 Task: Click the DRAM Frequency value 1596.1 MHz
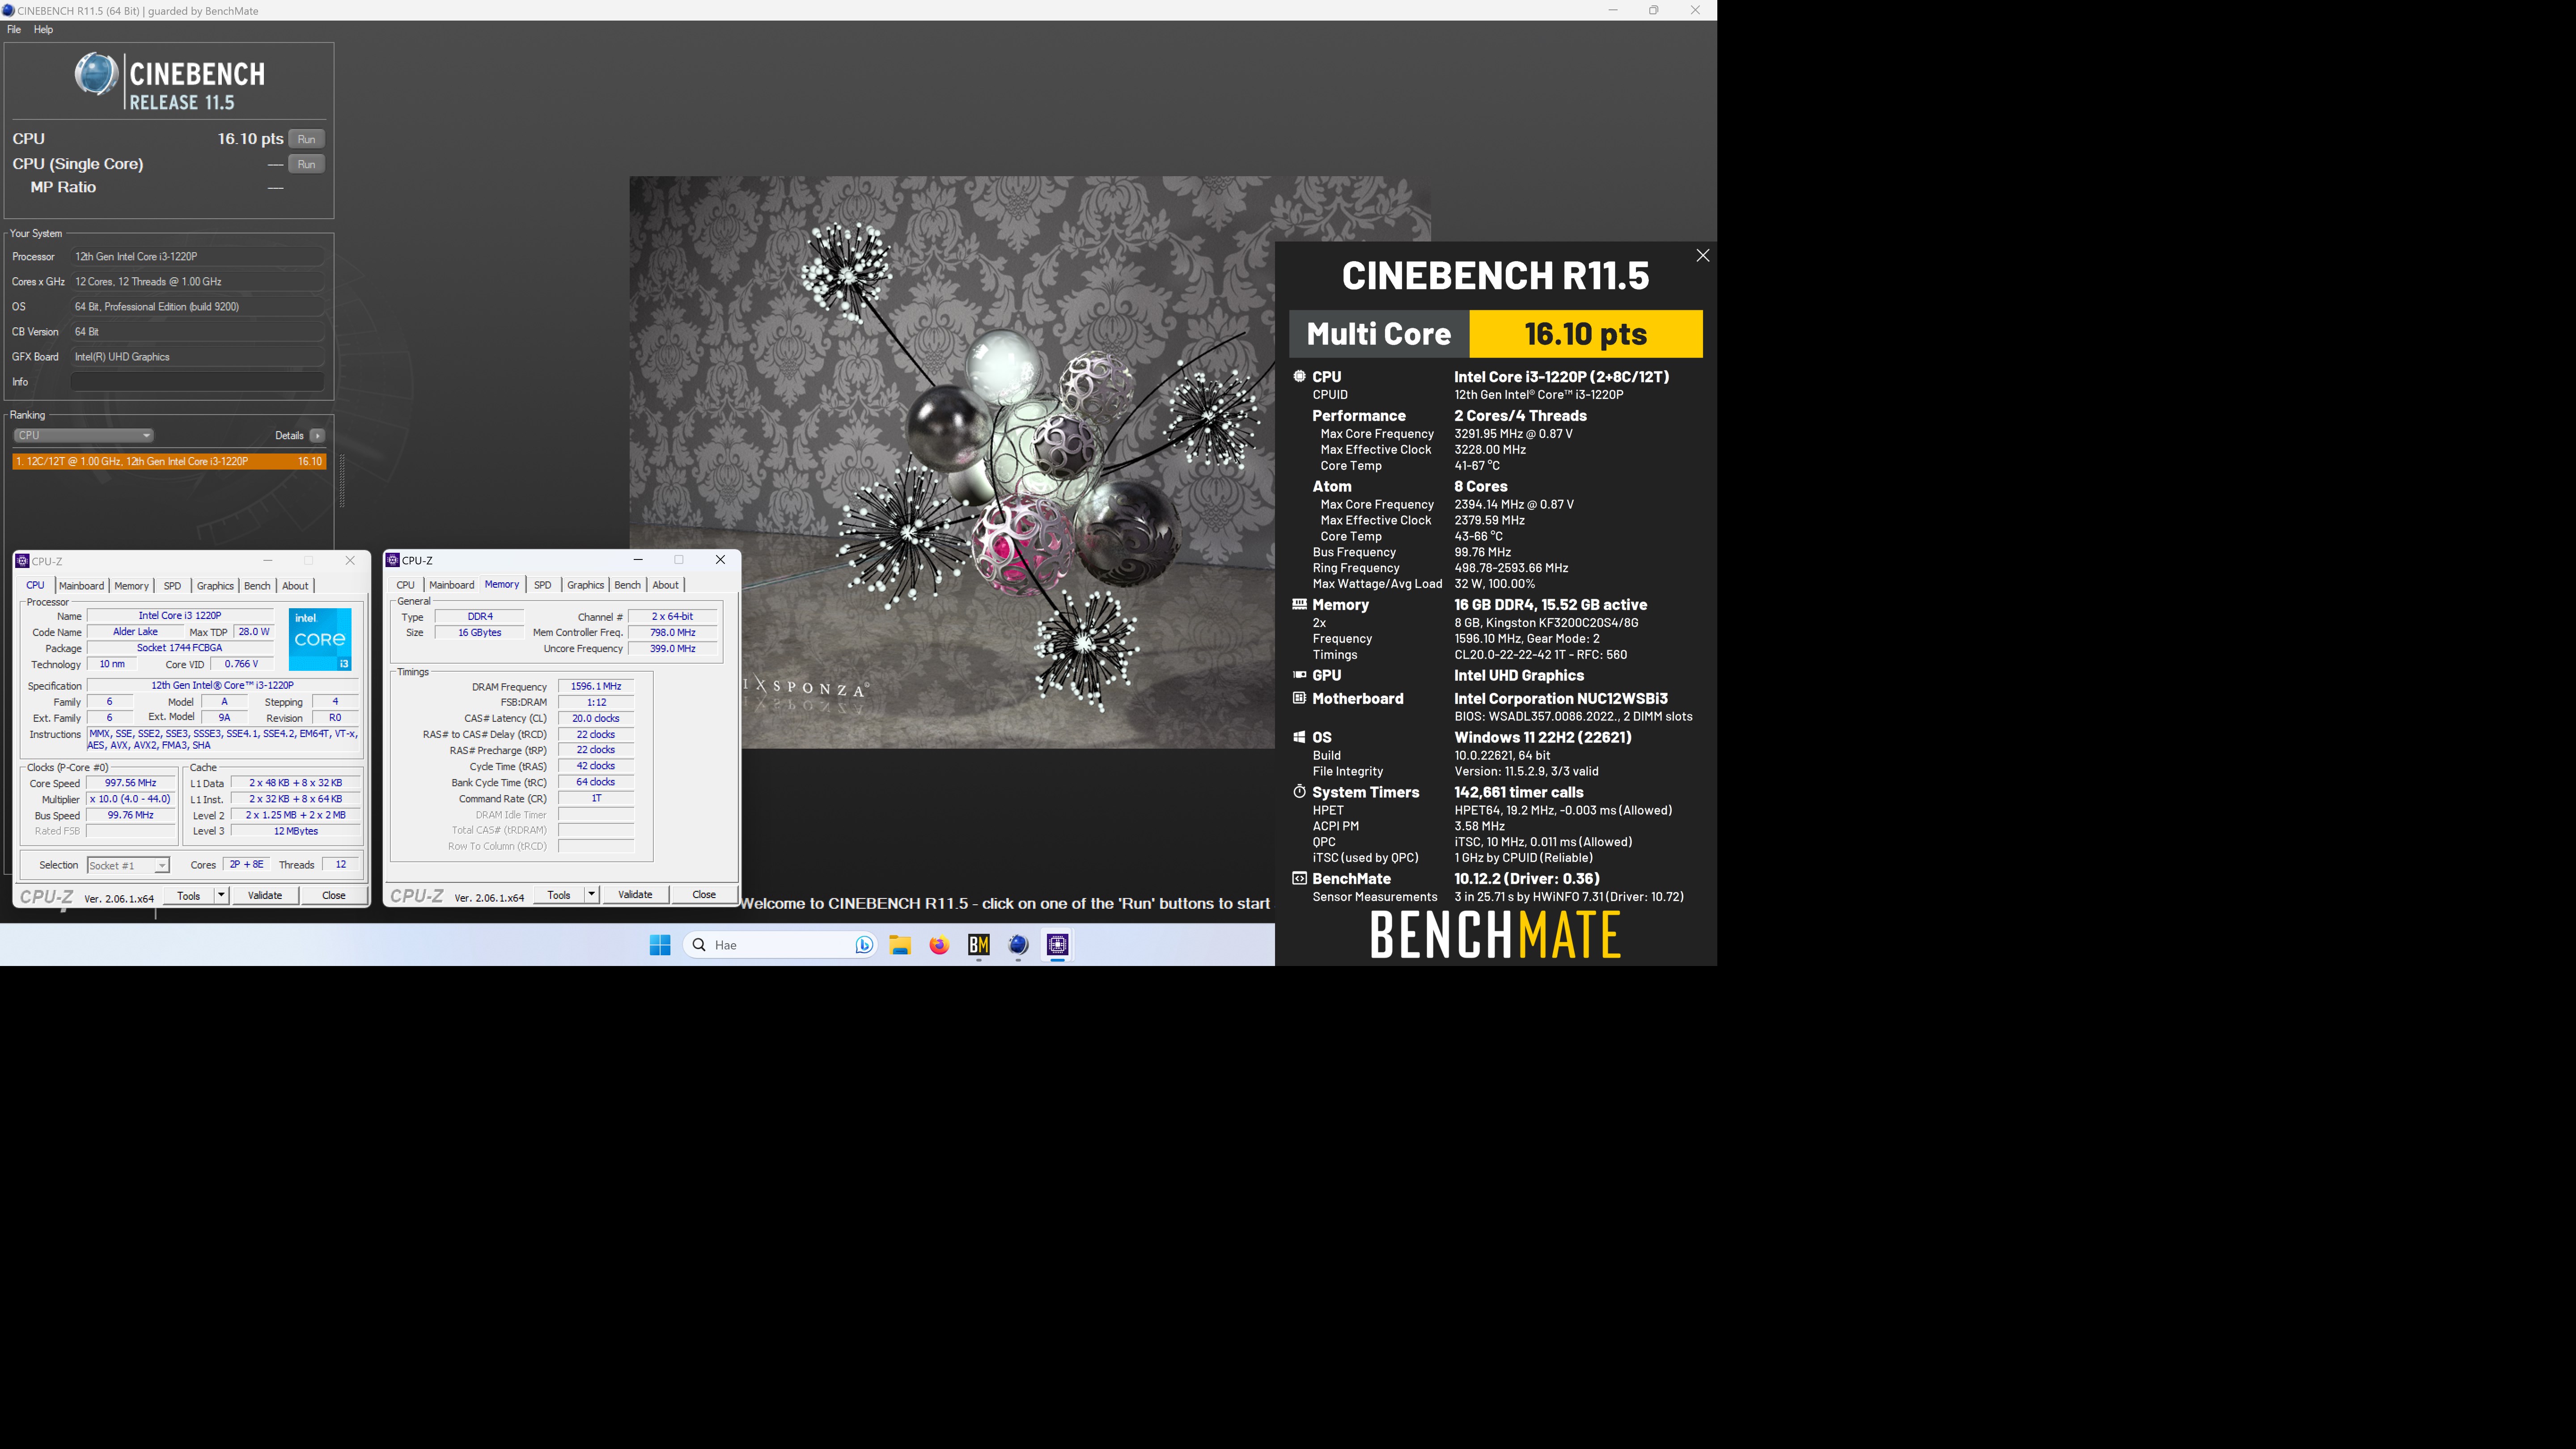[x=596, y=686]
